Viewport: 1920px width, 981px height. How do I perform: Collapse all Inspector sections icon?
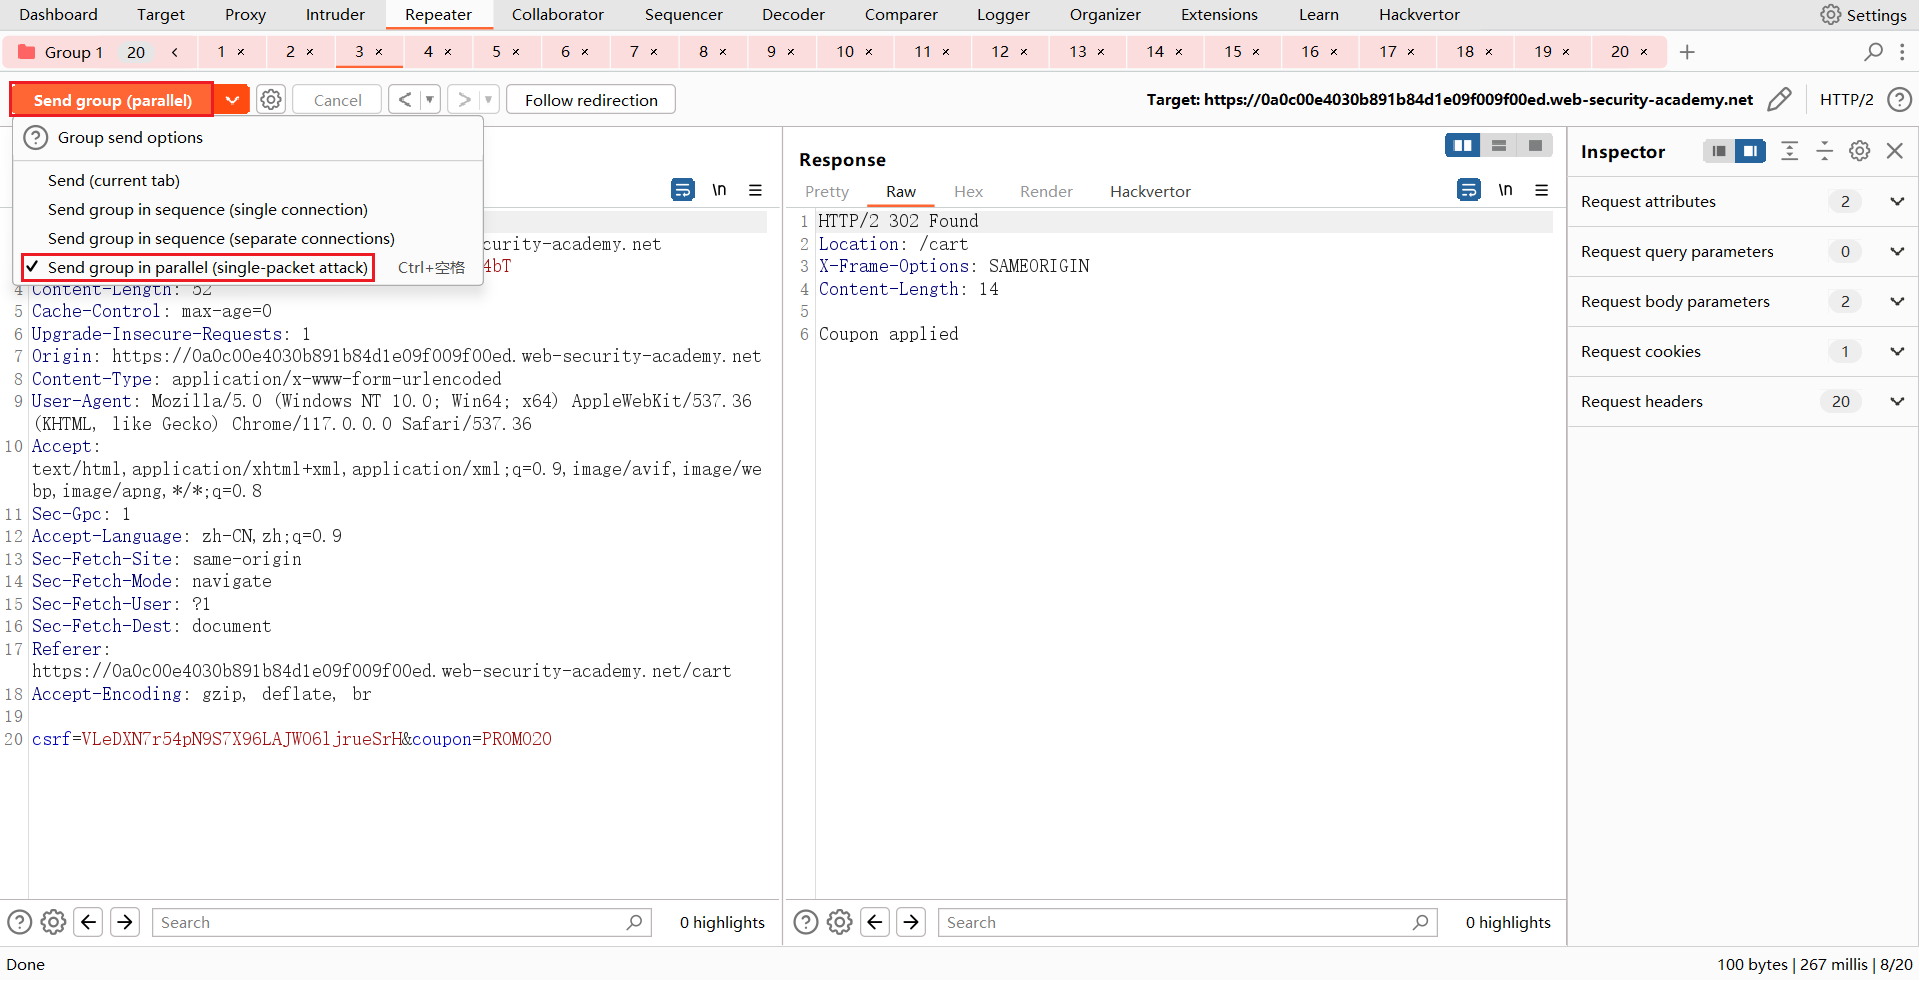pyautogui.click(x=1824, y=151)
